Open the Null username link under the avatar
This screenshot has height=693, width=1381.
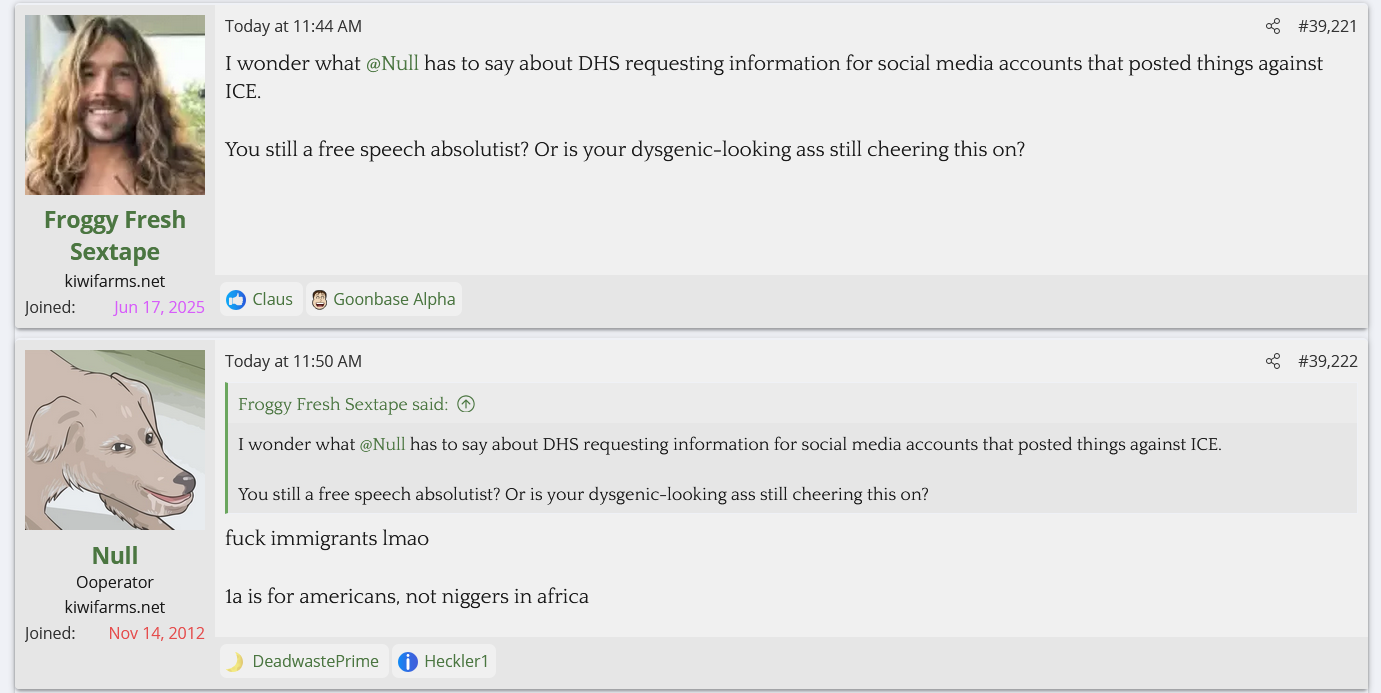tap(115, 555)
